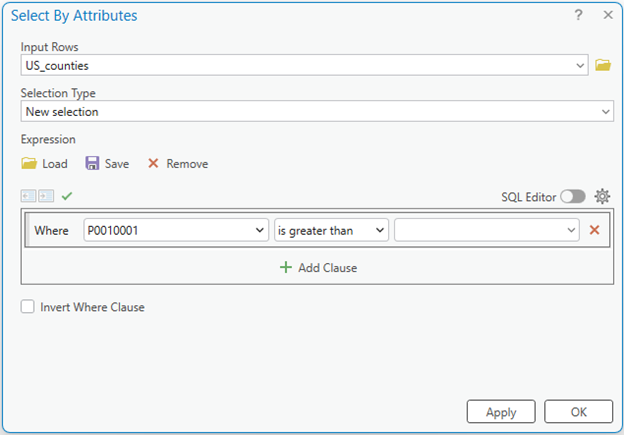This screenshot has height=435, width=624.
Task: Browse for input rows with folder icon
Action: (602, 65)
